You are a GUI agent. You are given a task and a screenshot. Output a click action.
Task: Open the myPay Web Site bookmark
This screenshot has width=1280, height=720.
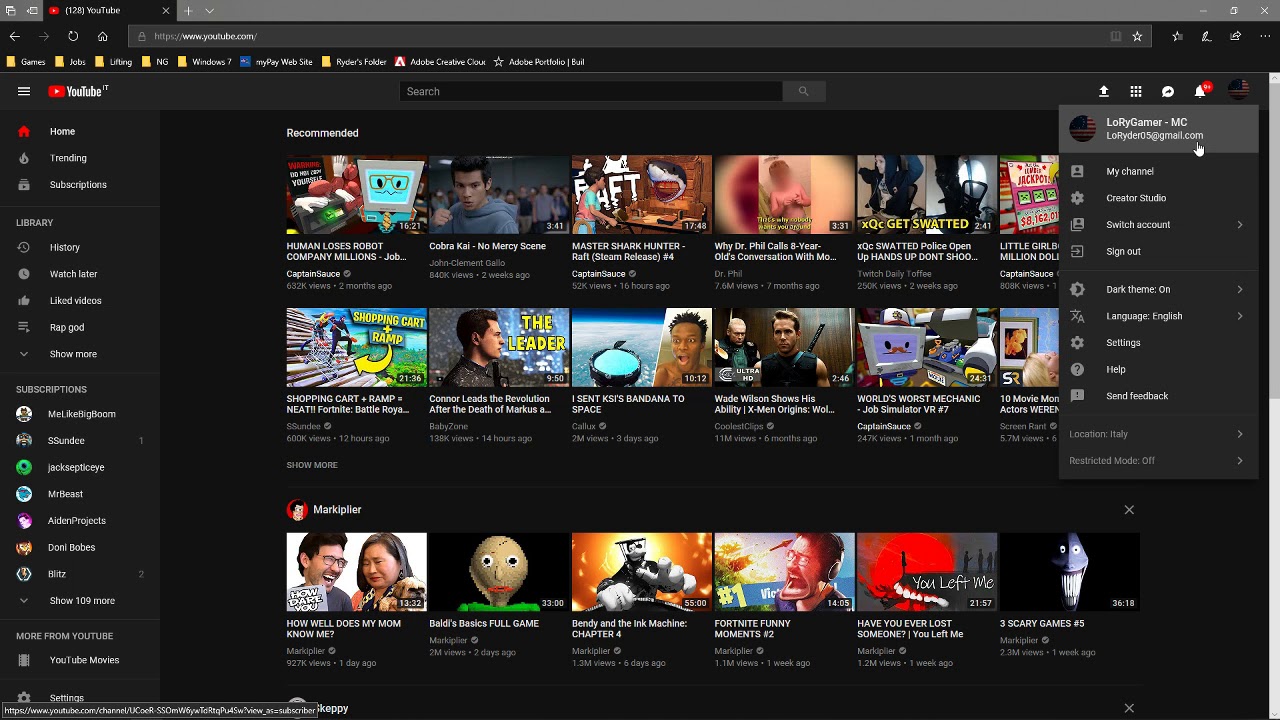[276, 62]
